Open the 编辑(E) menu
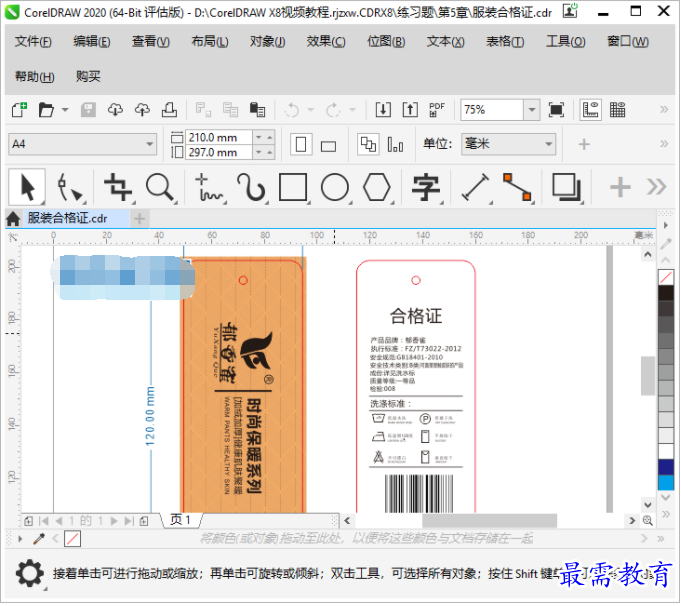Screen dimensions: 681x606 (x=92, y=41)
